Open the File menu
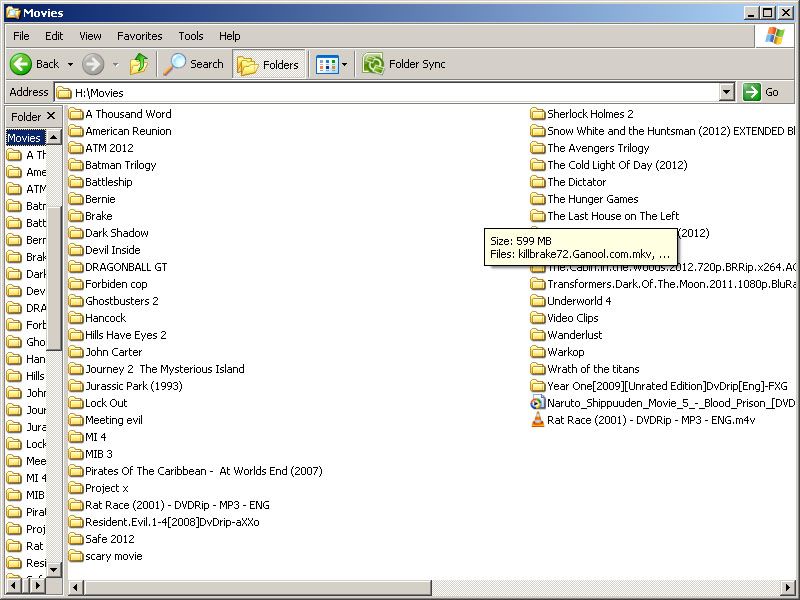The image size is (800, 600). click(21, 36)
